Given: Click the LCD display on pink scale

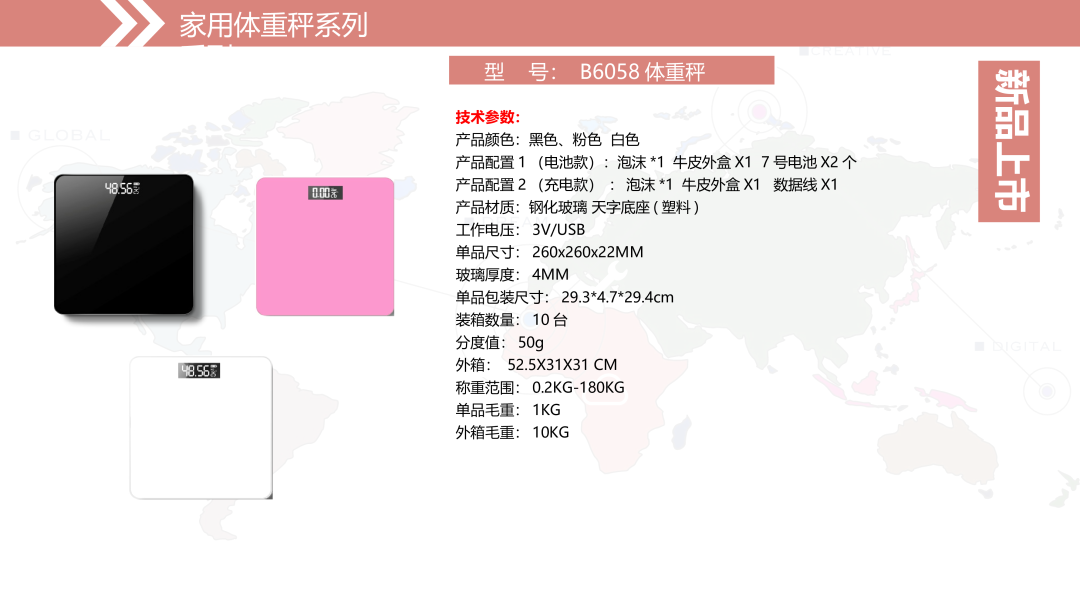Looking at the screenshot, I should pyautogui.click(x=325, y=192).
